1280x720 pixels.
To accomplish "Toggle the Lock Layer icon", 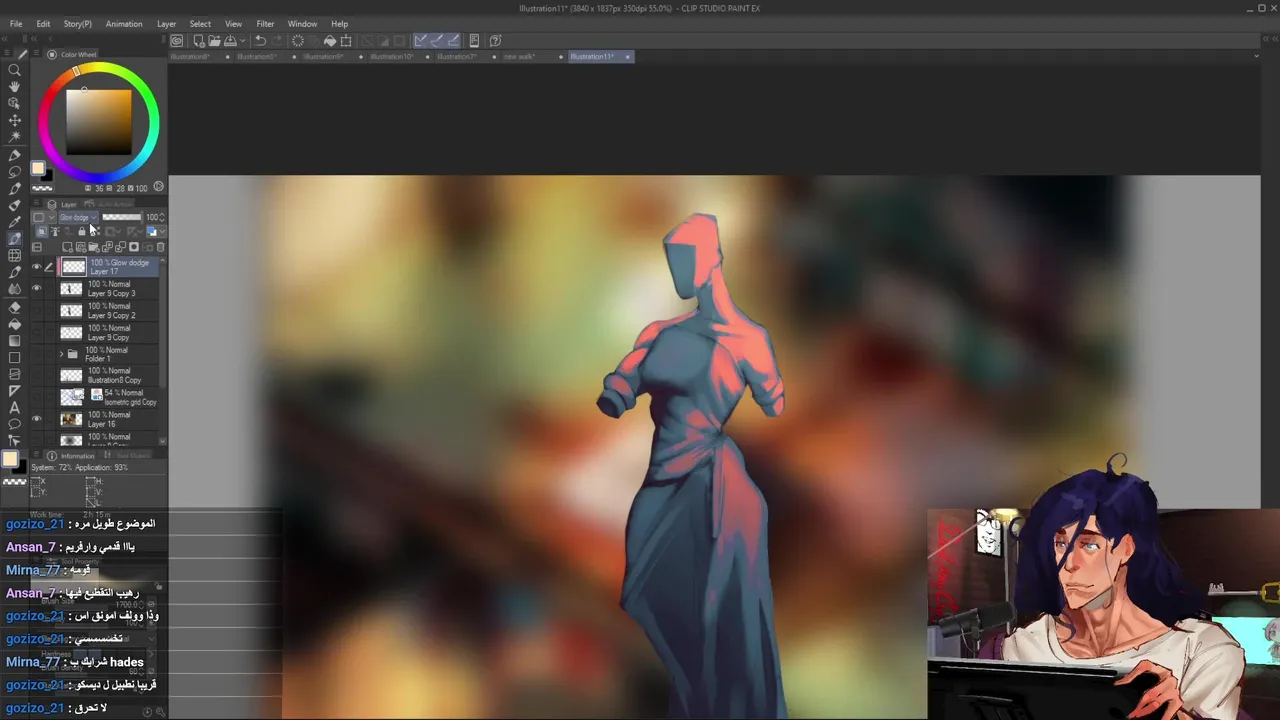I will coord(82,232).
